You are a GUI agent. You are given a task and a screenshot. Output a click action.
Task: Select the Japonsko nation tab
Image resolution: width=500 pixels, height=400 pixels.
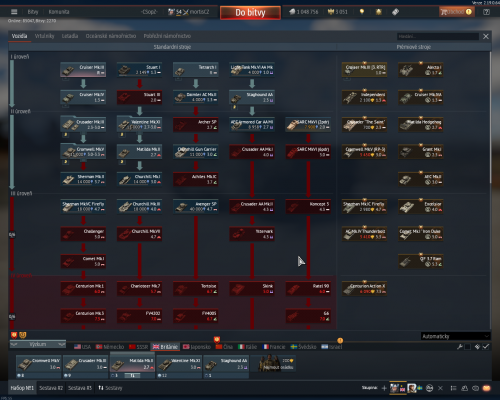point(197,347)
